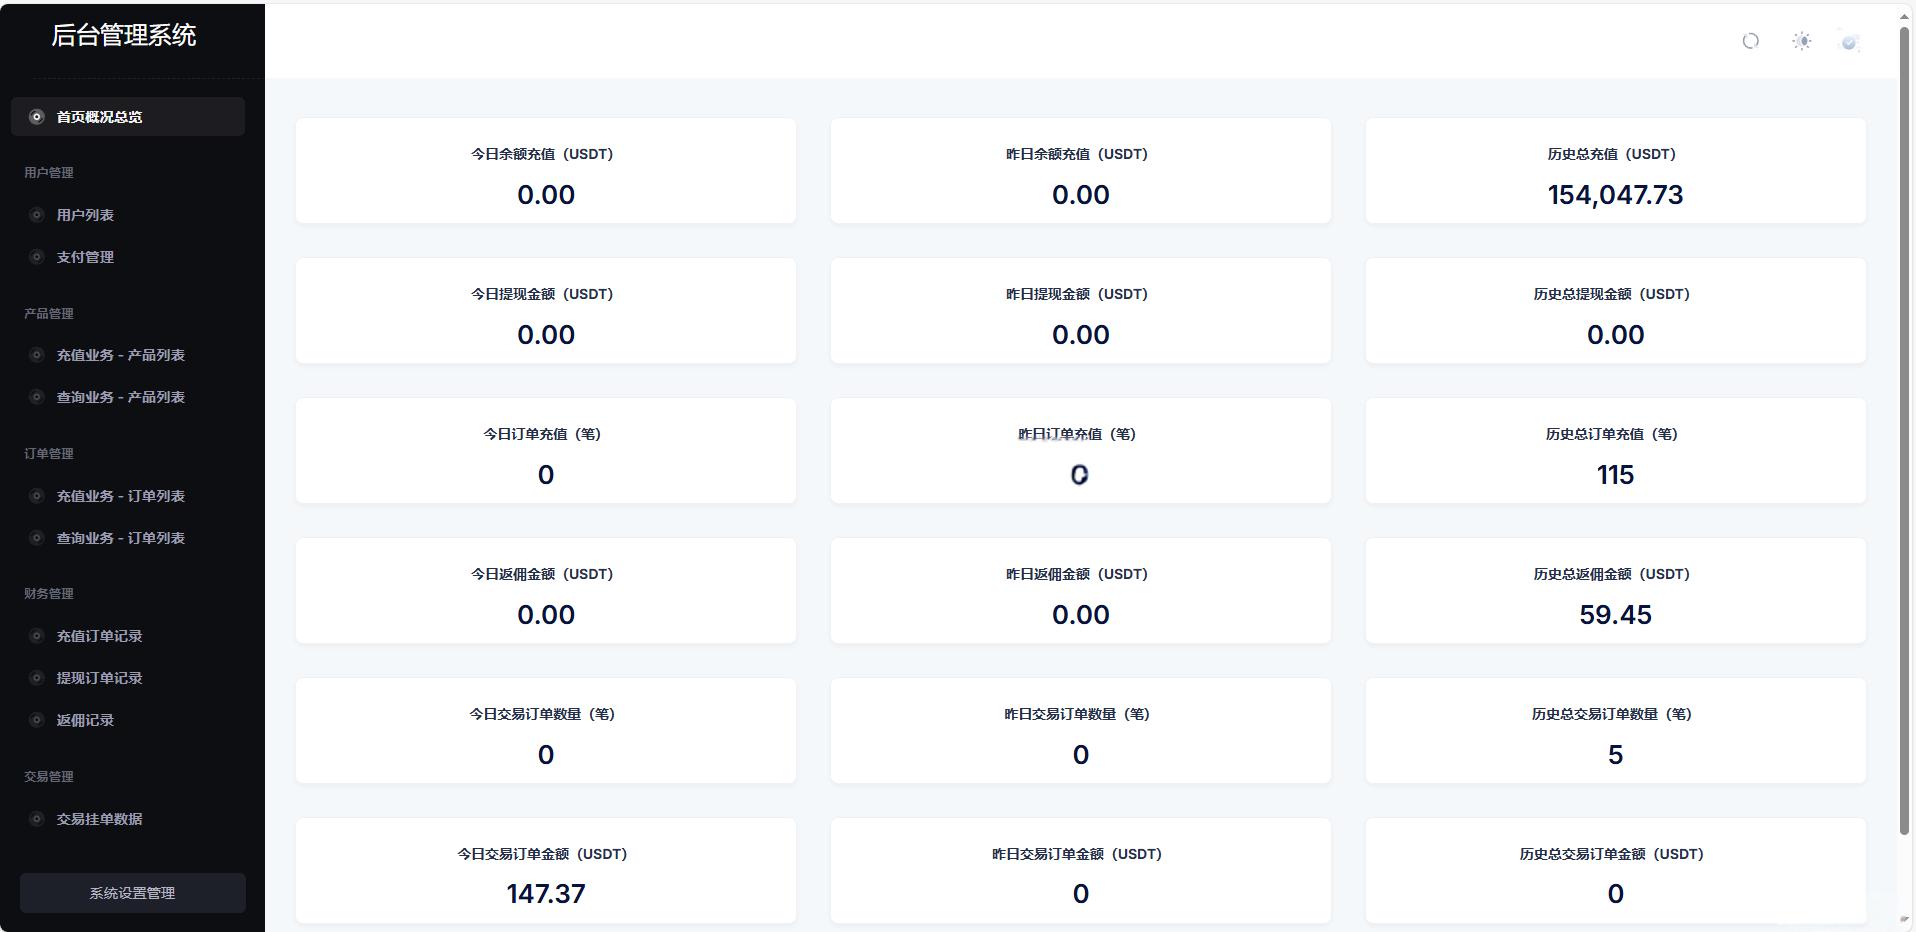
Task: Click the 后台管理系统 title logo
Action: pyautogui.click(x=124, y=36)
